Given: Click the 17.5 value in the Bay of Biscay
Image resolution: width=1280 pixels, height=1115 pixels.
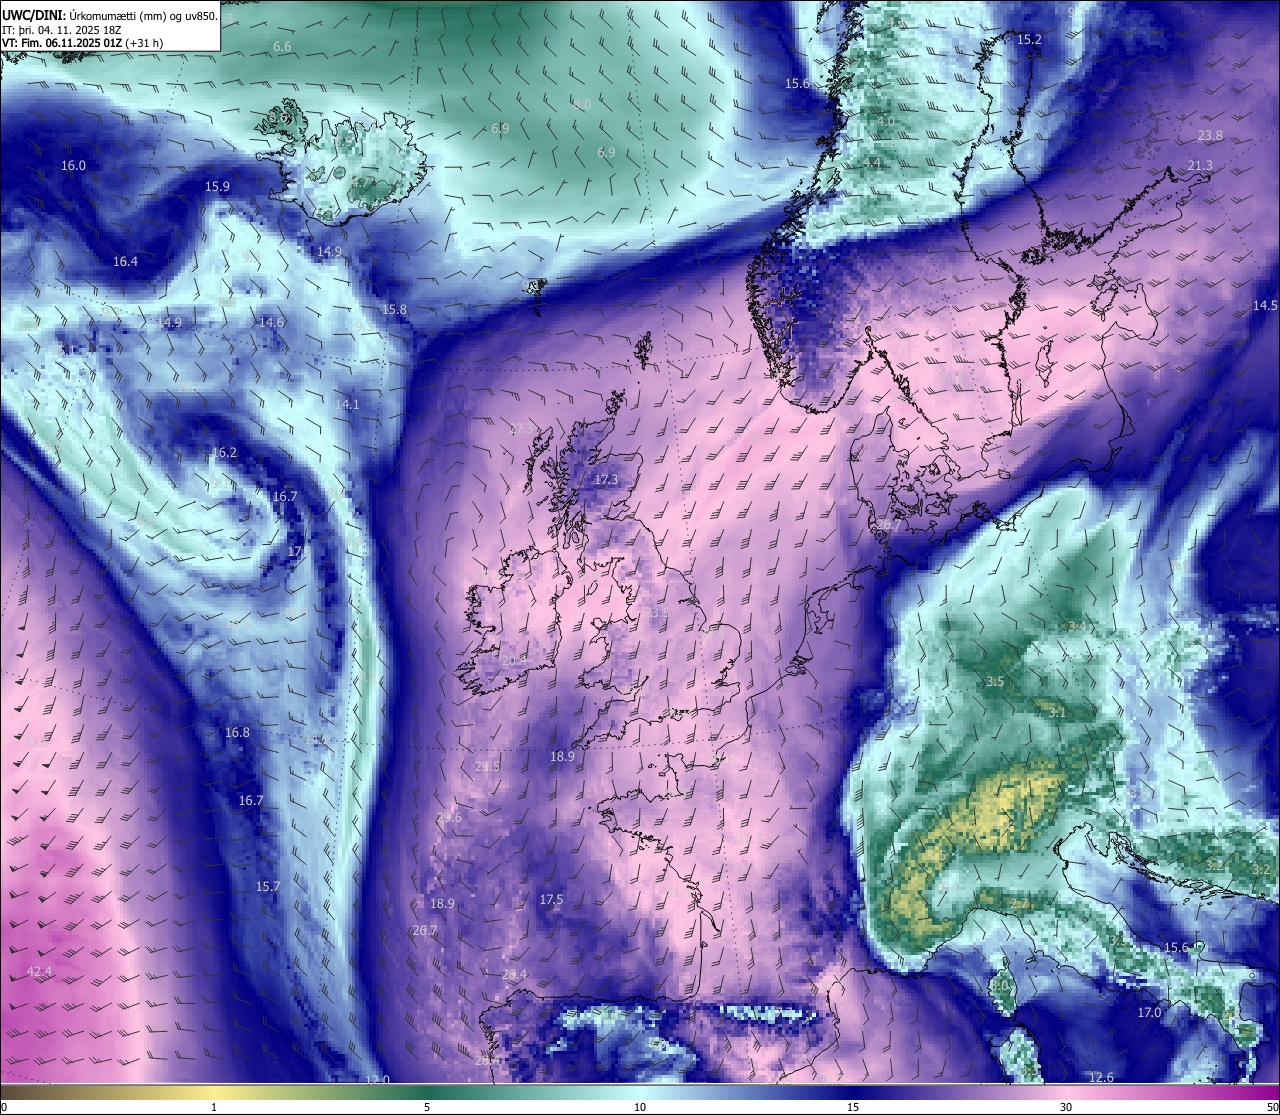Looking at the screenshot, I should pyautogui.click(x=551, y=900).
